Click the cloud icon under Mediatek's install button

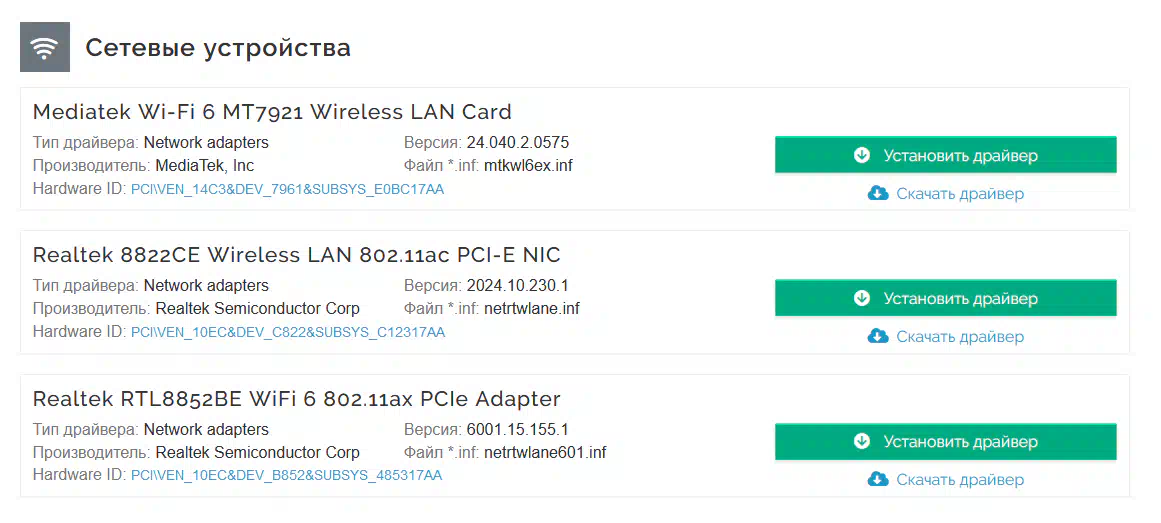point(878,193)
